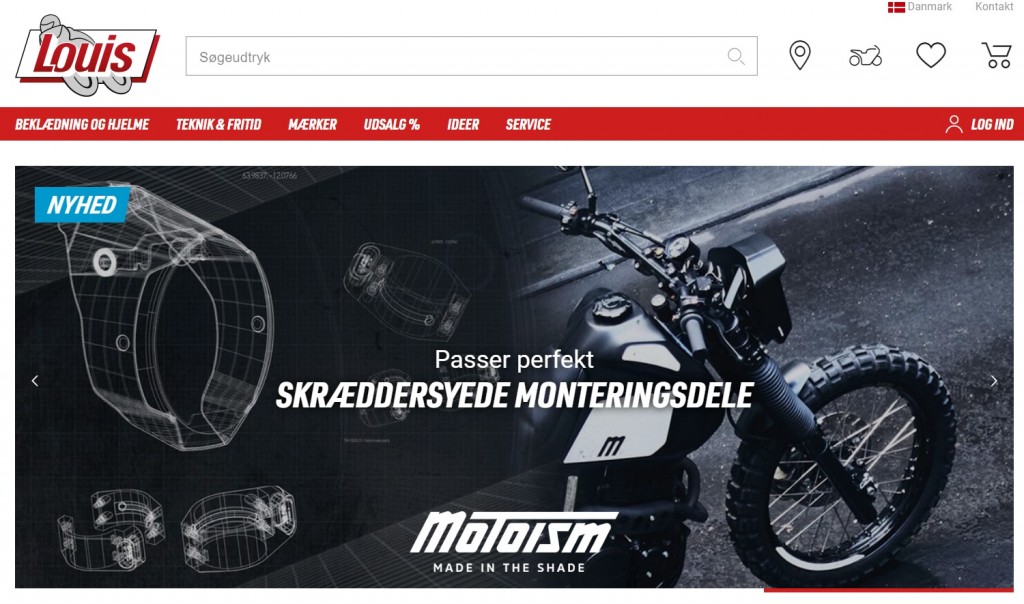Go to next banner slide arrow

(993, 381)
